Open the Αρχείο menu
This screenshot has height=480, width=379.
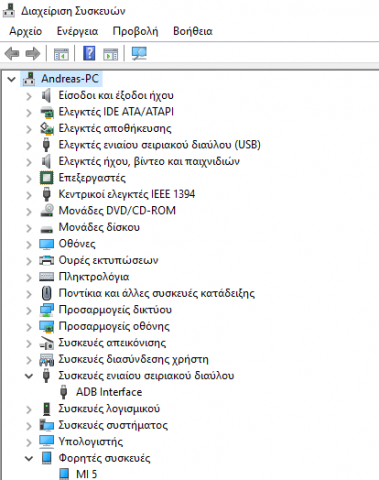click(26, 31)
